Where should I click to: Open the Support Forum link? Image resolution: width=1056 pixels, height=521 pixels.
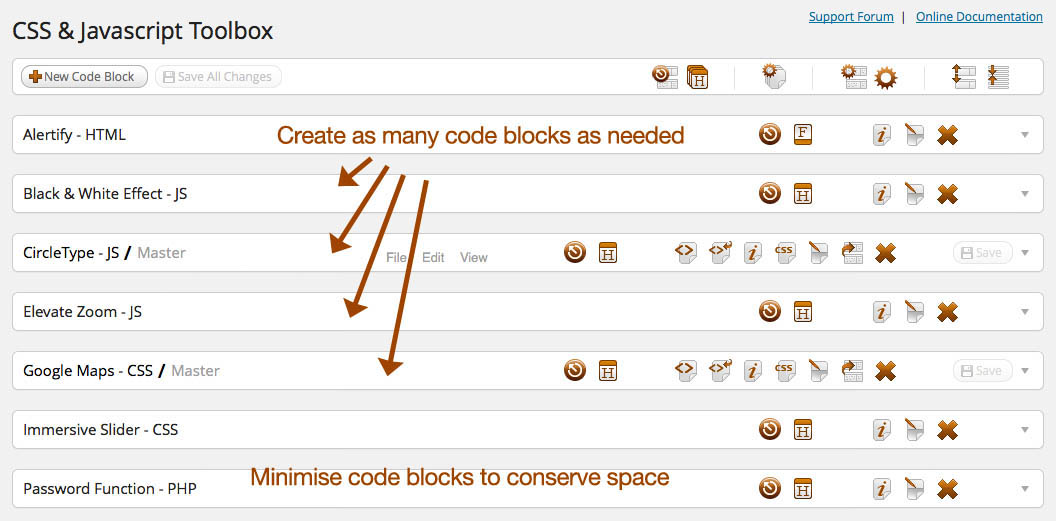point(851,17)
